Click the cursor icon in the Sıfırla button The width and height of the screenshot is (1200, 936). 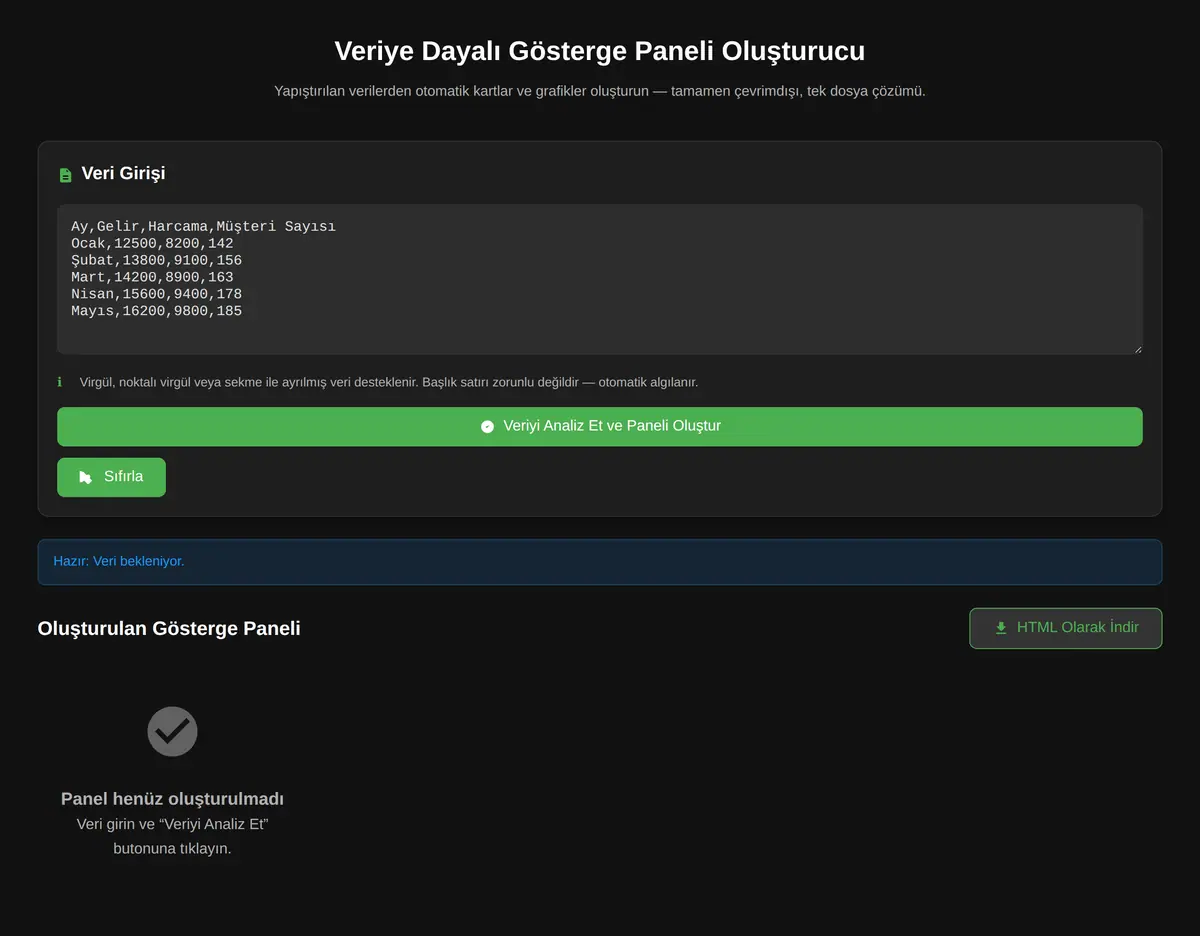click(85, 477)
